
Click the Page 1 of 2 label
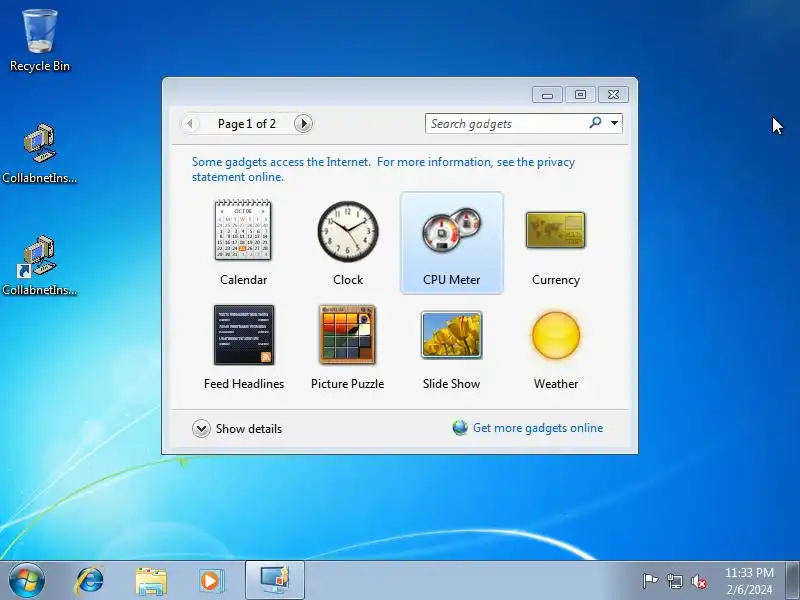247,124
